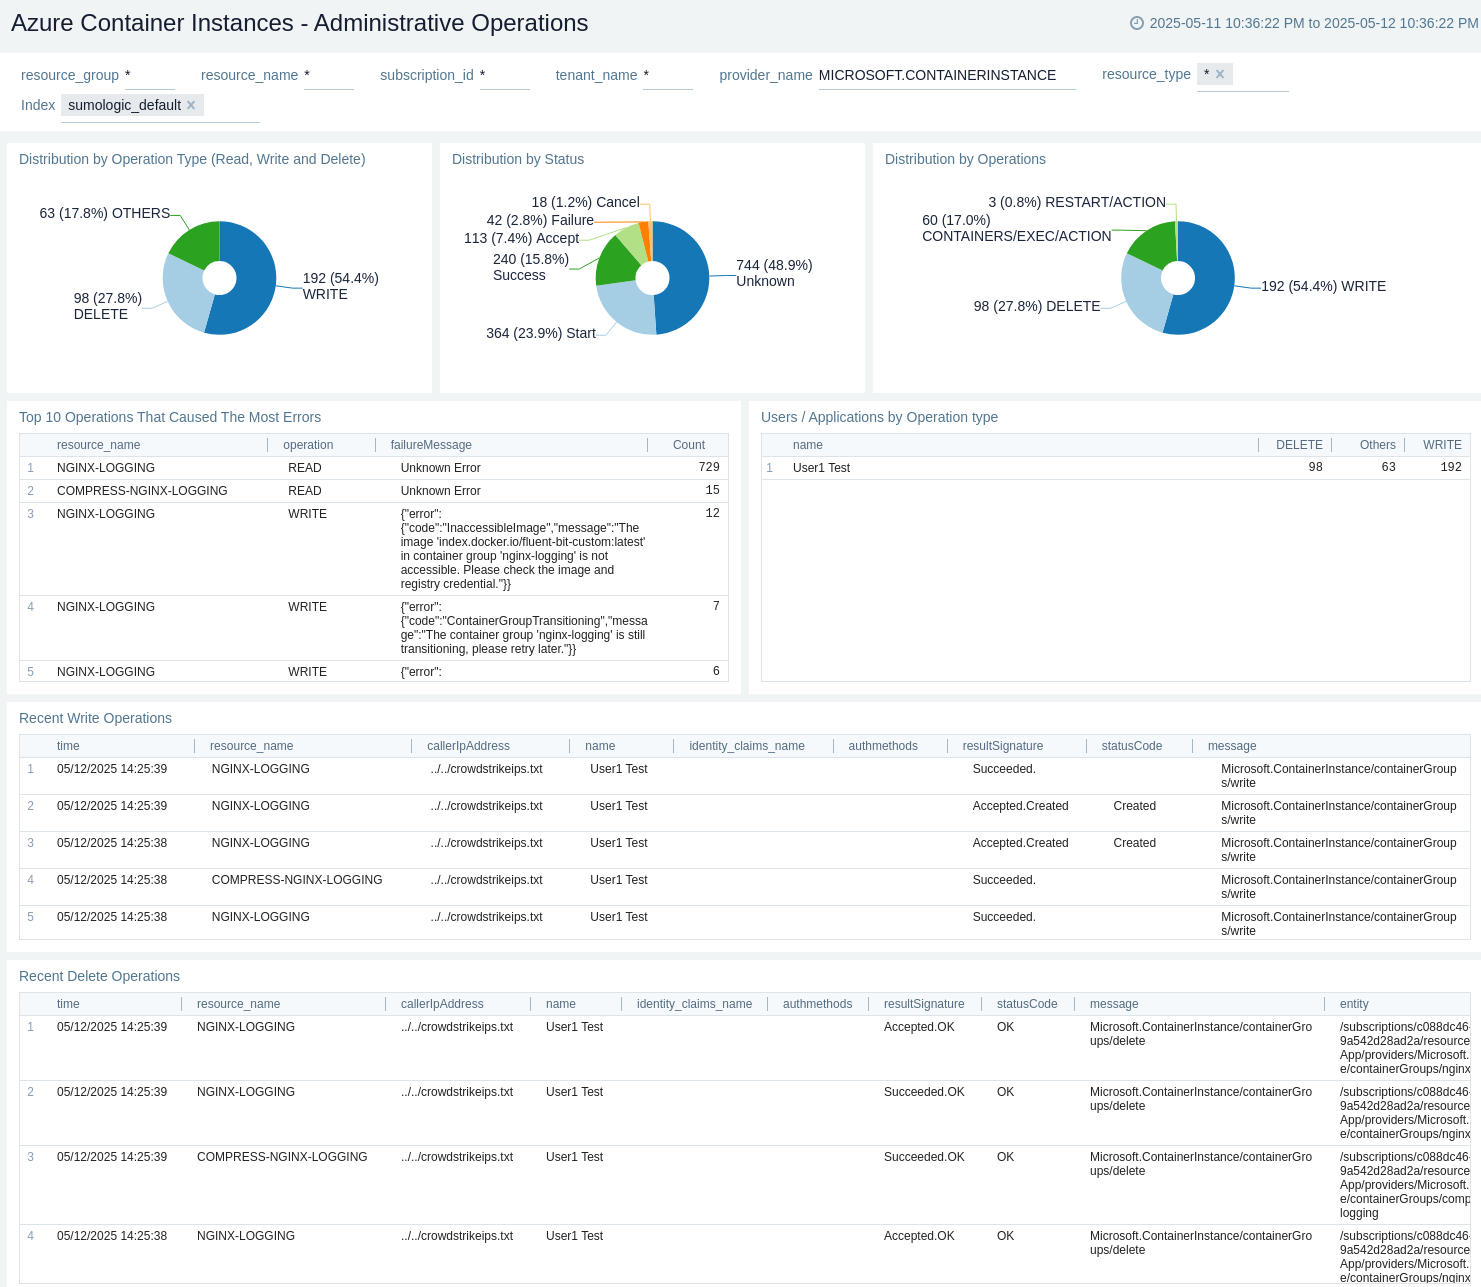1481x1287 pixels.
Task: Edit the provider_name field showing MICROSOFT.CONTAINERINSTANCE
Action: (x=947, y=76)
